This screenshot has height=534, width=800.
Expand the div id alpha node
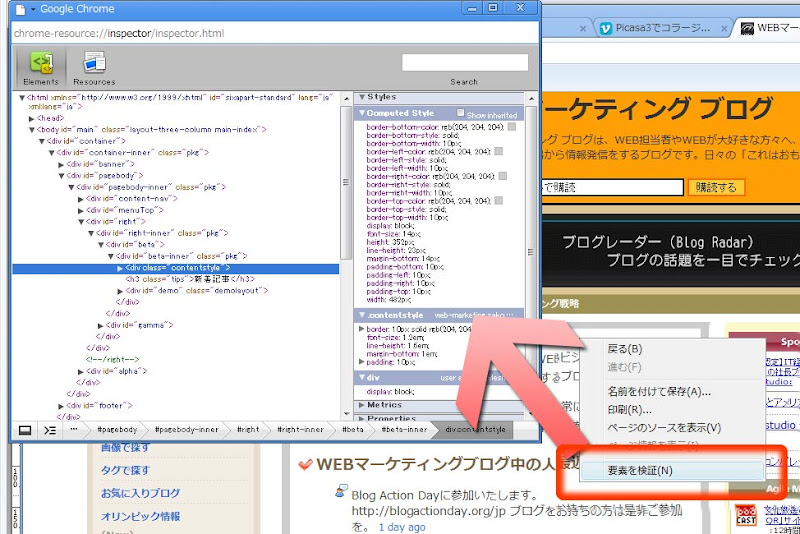[81, 371]
